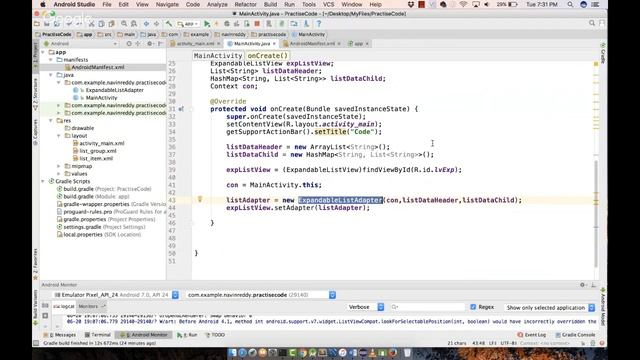
Task: Open the Emulator Pixel_API_24 device dropdown
Action: point(116,295)
